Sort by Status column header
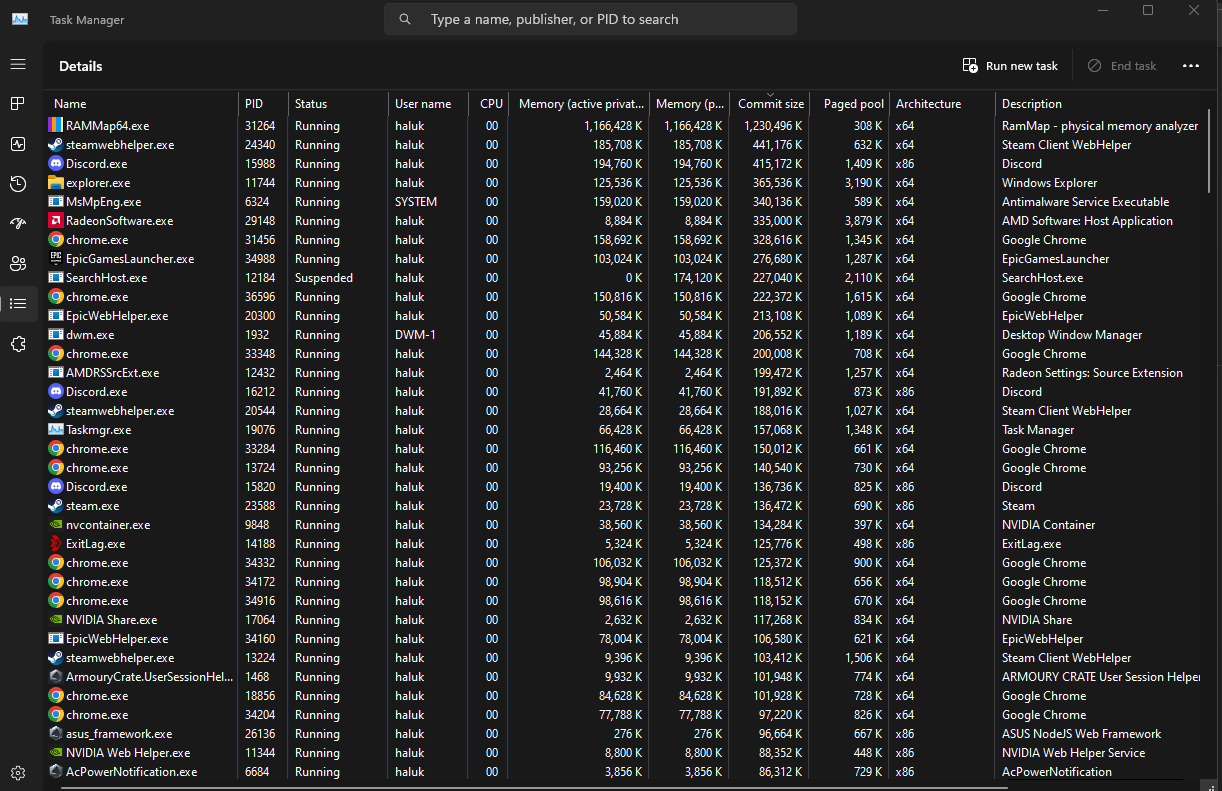1222x791 pixels. pyautogui.click(x=338, y=104)
